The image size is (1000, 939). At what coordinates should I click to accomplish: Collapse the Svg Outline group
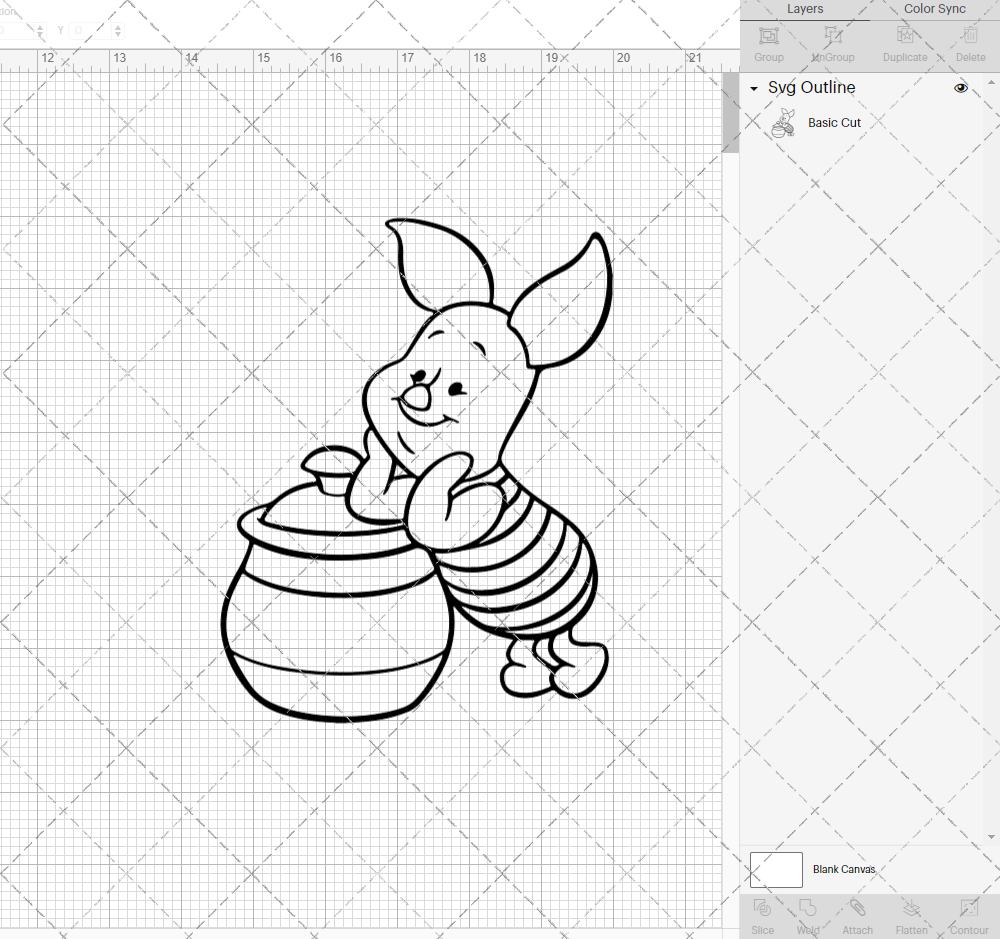tap(754, 88)
